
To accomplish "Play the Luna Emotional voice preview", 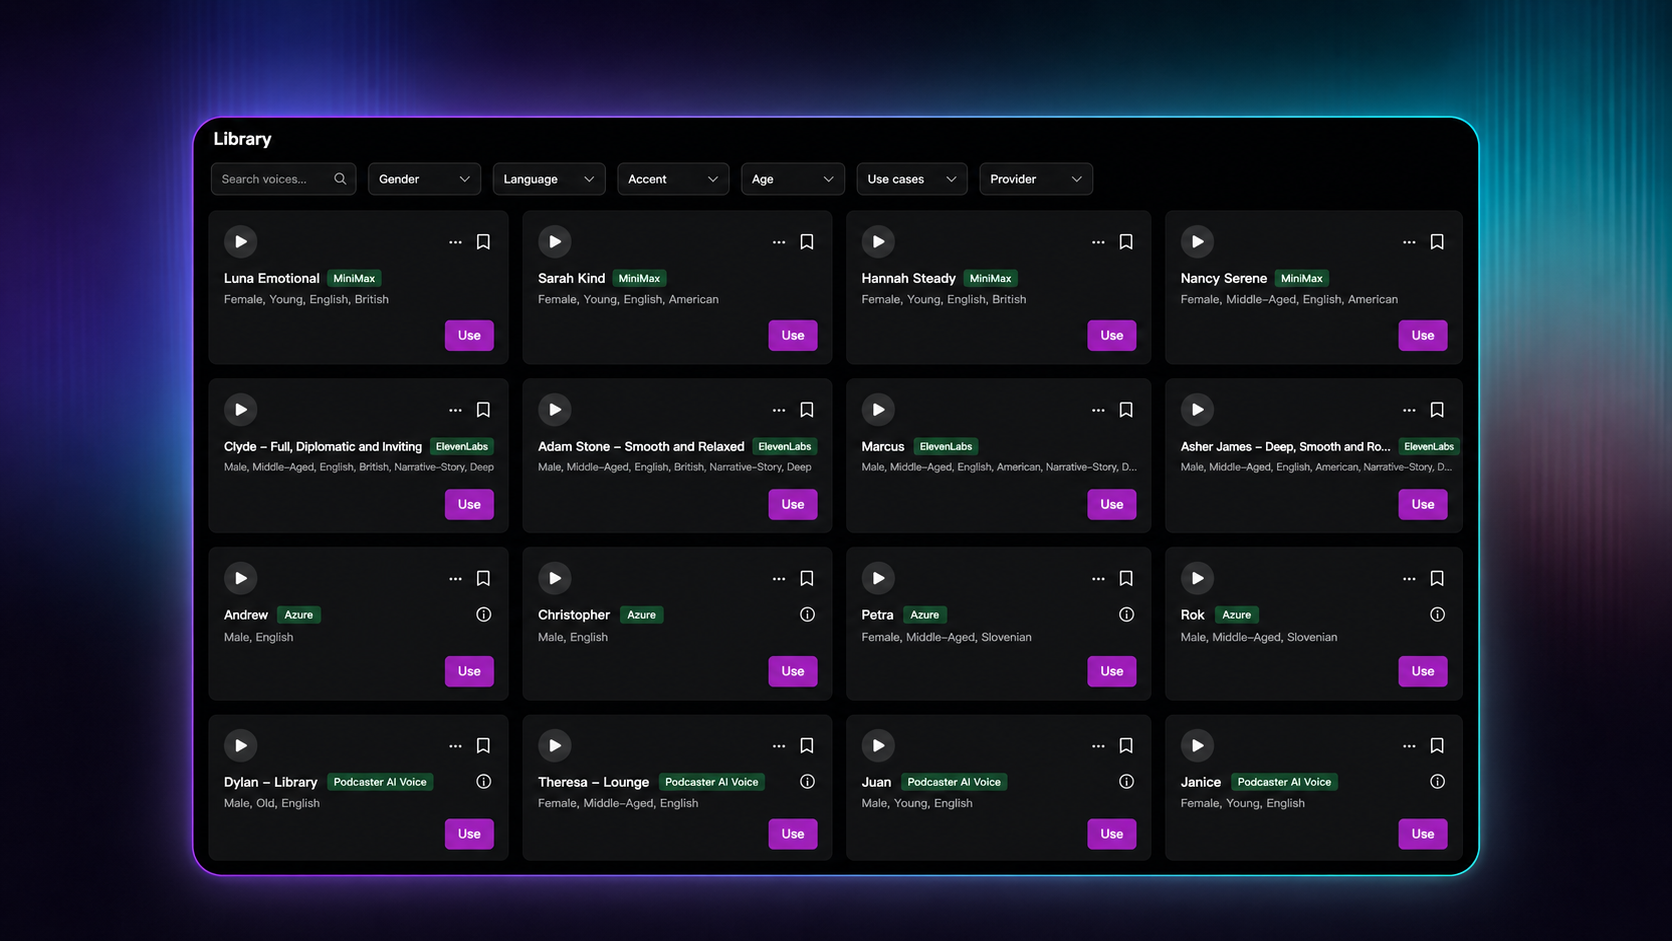I will (240, 242).
